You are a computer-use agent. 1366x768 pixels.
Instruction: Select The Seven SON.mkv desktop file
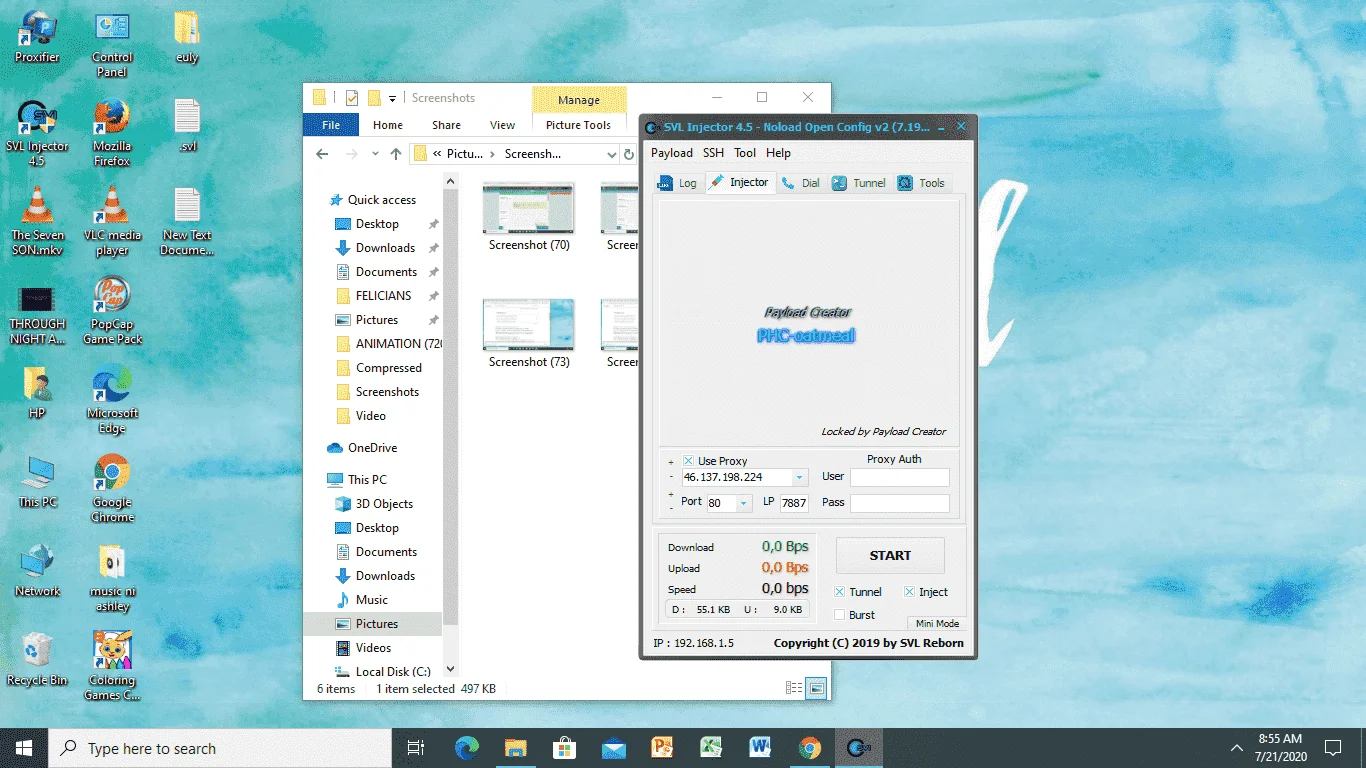point(37,221)
